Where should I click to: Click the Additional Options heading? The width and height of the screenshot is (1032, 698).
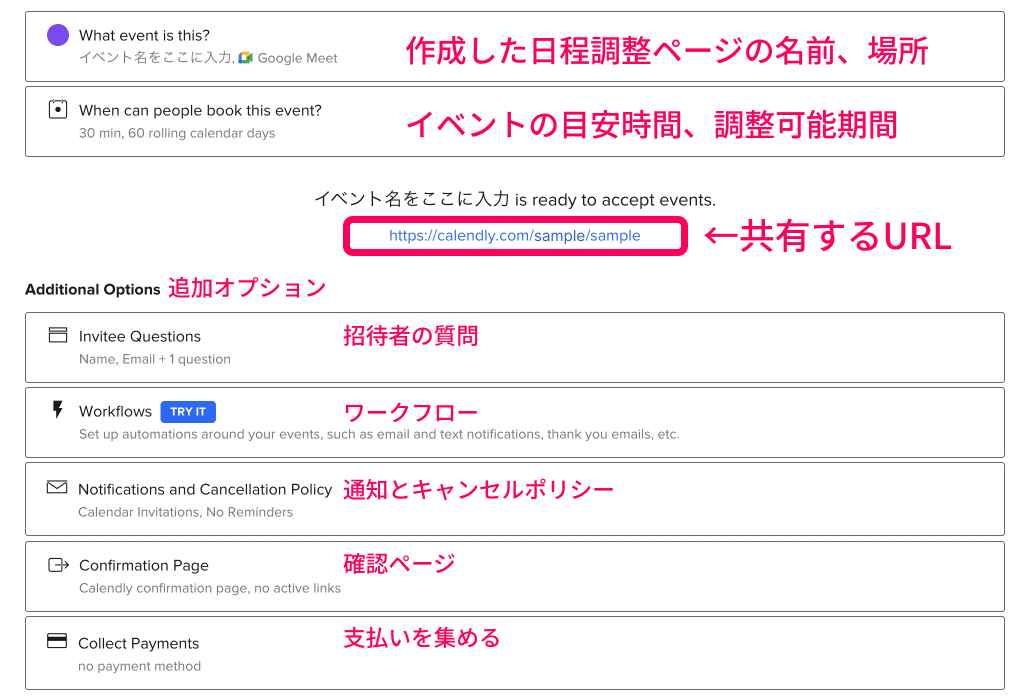click(93, 289)
